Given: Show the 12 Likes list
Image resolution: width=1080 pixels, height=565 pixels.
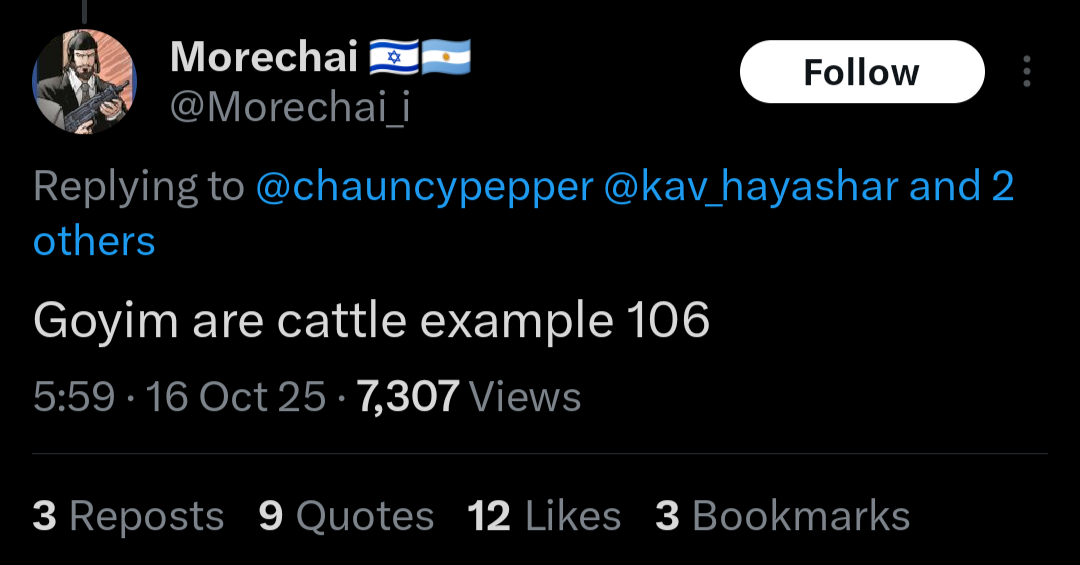Looking at the screenshot, I should 544,515.
